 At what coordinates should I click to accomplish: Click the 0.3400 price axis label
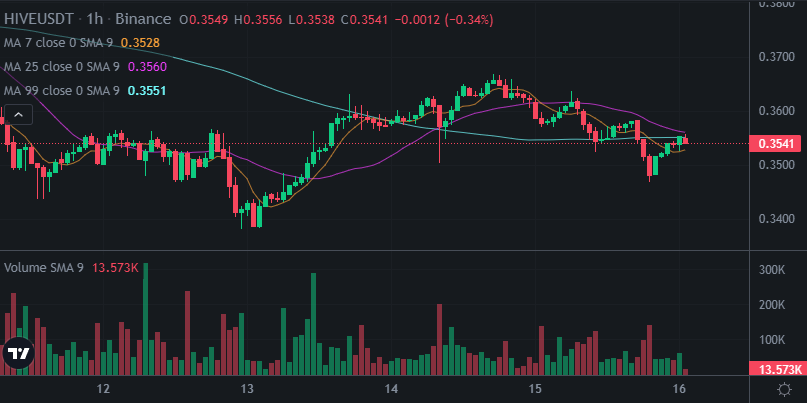[776, 219]
